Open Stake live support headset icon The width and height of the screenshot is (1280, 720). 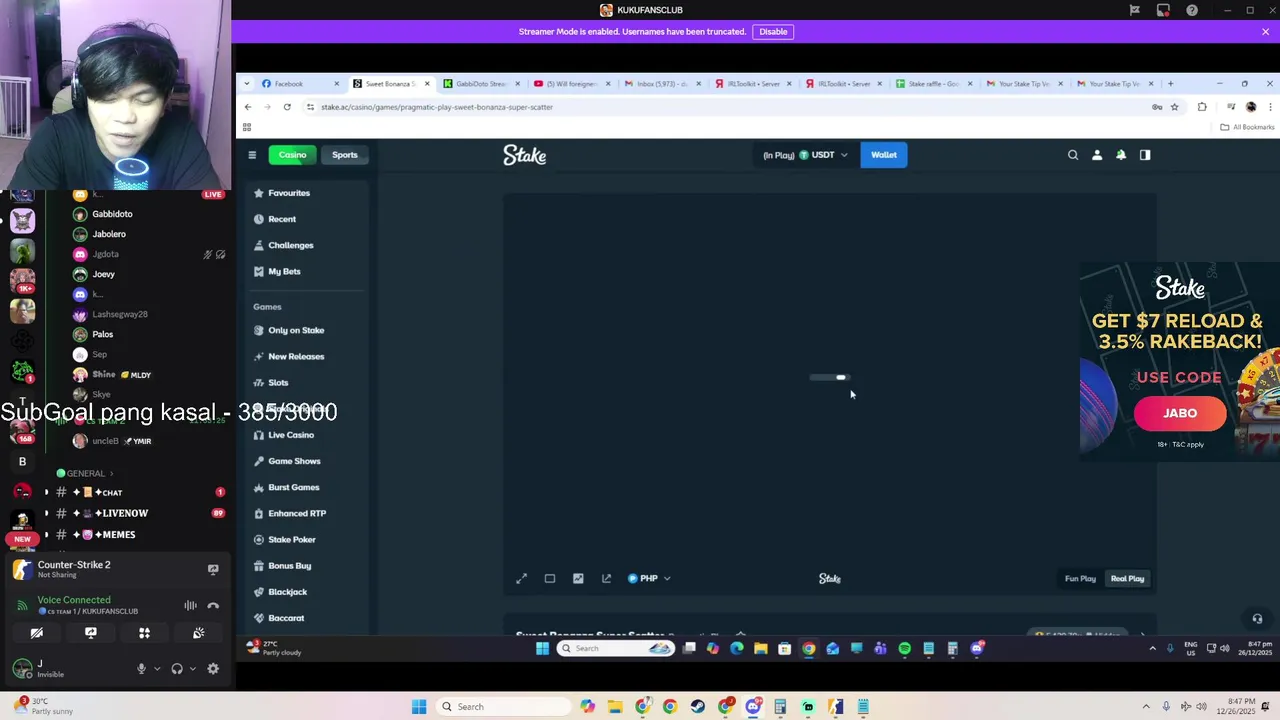[1257, 619]
